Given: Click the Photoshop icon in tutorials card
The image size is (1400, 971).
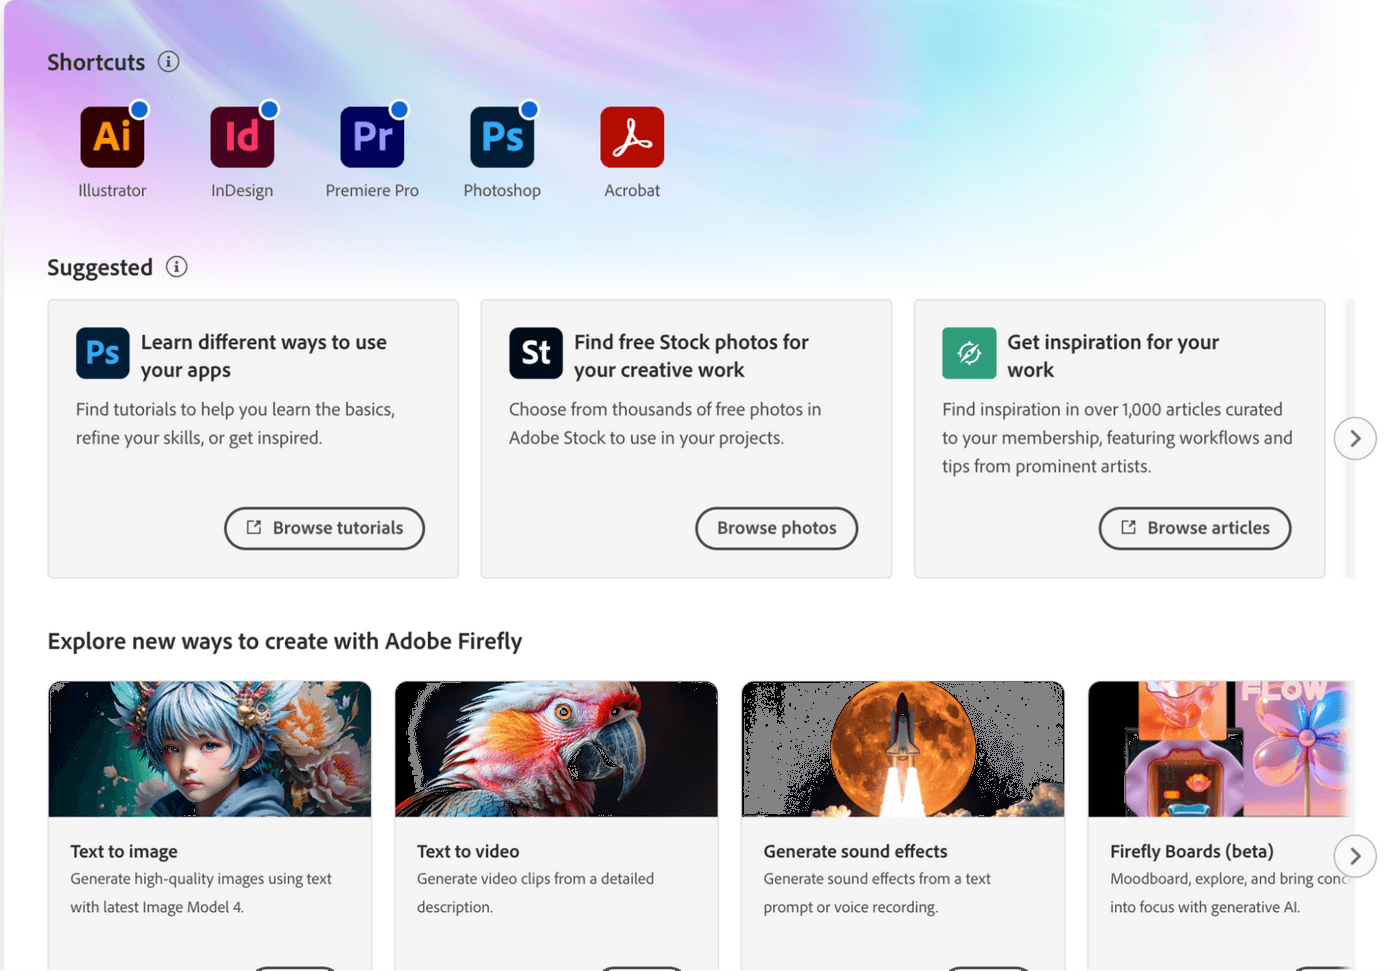Looking at the screenshot, I should click(103, 353).
